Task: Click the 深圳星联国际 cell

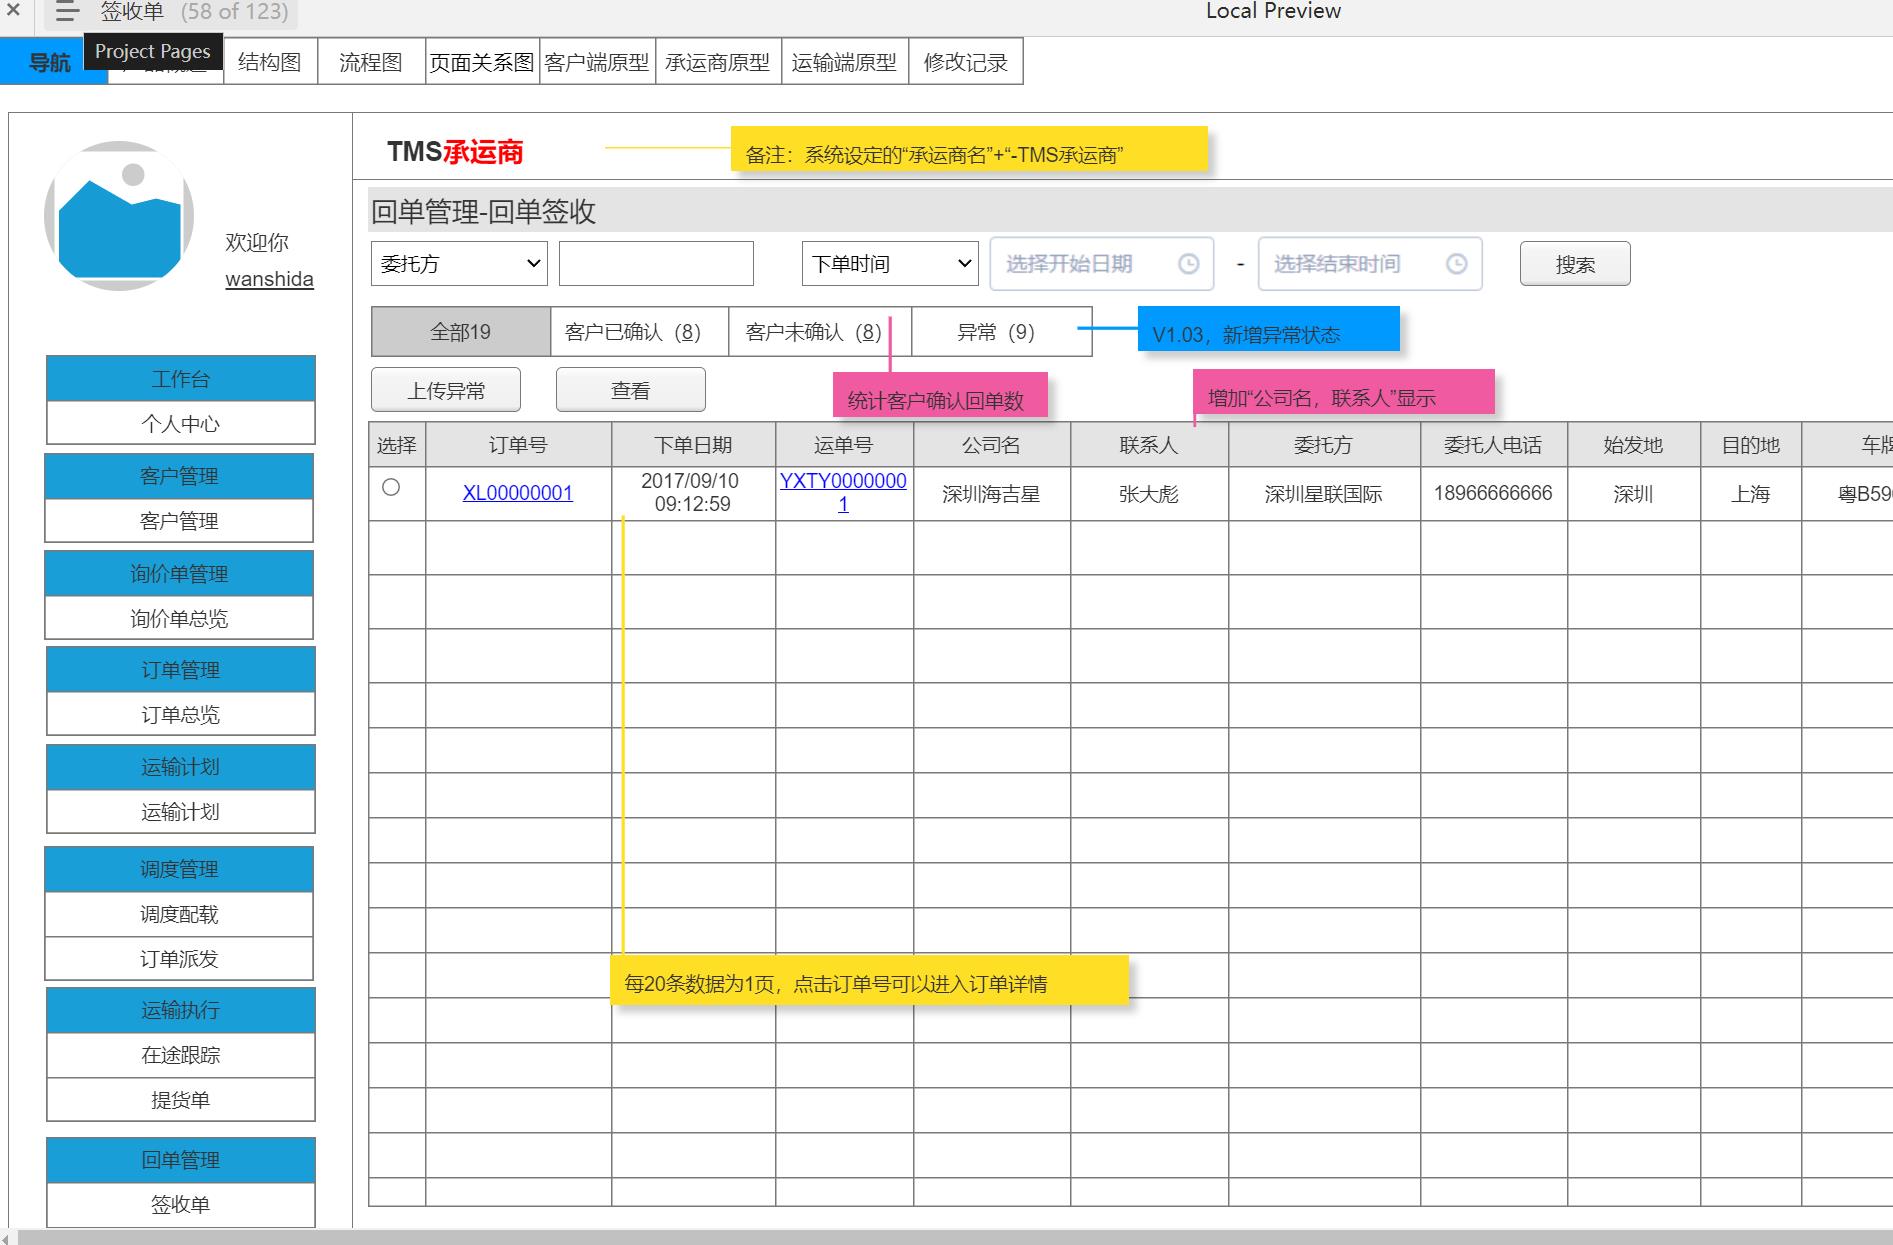Action: tap(1324, 494)
